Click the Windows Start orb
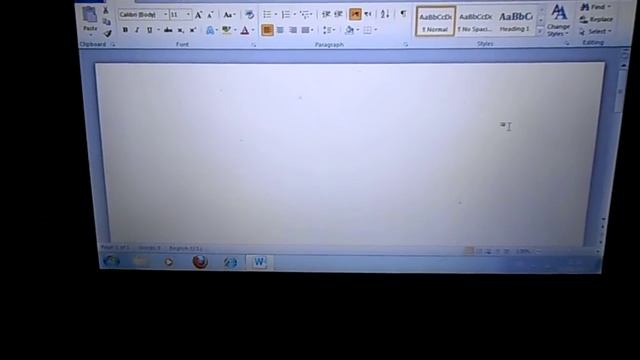The height and width of the screenshot is (360, 640). [111, 261]
